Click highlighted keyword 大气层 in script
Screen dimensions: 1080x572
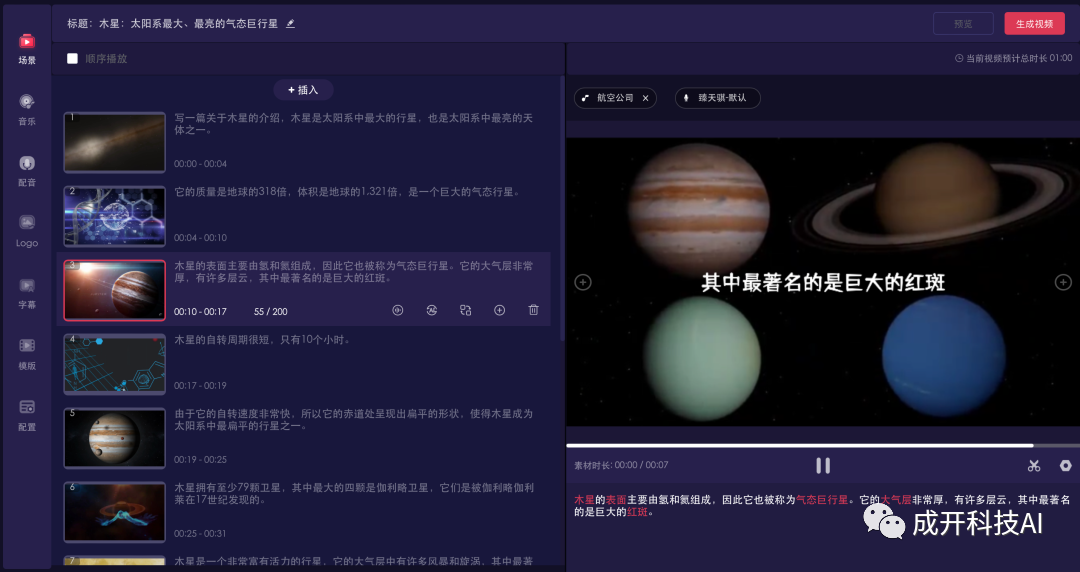coord(896,500)
